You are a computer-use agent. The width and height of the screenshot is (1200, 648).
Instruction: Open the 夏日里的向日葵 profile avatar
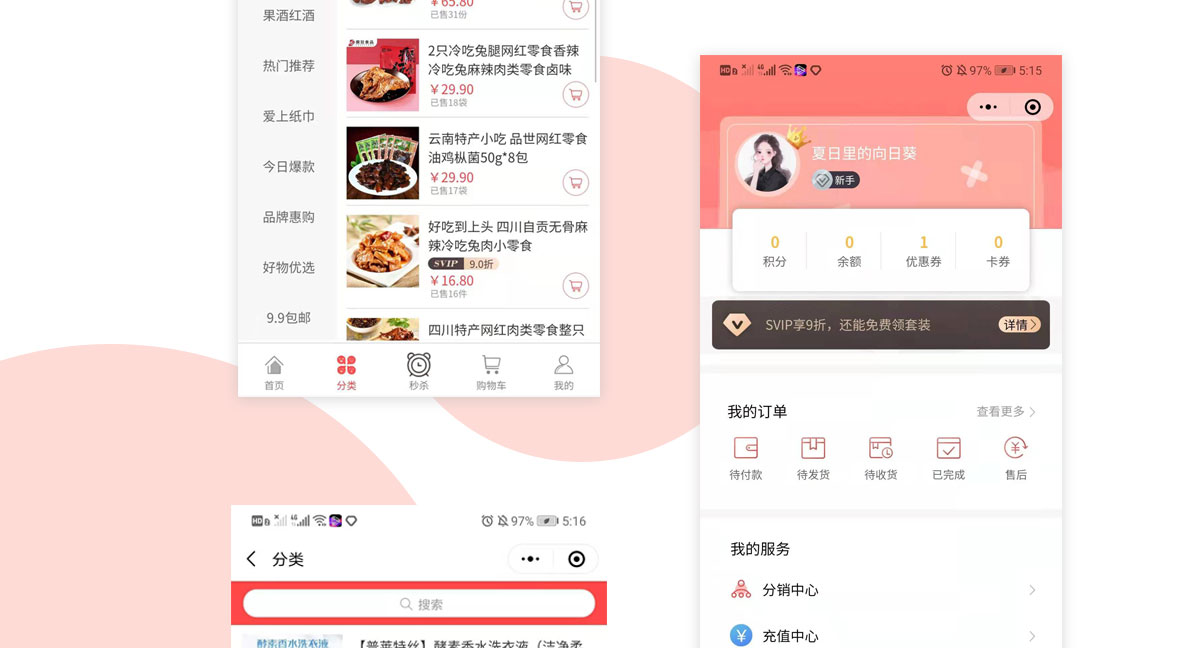click(767, 163)
